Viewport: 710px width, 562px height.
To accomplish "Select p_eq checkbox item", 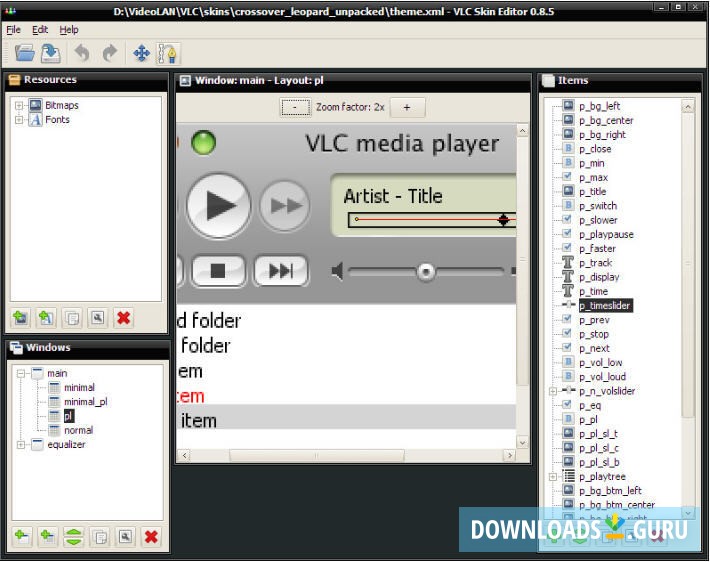I will point(590,405).
